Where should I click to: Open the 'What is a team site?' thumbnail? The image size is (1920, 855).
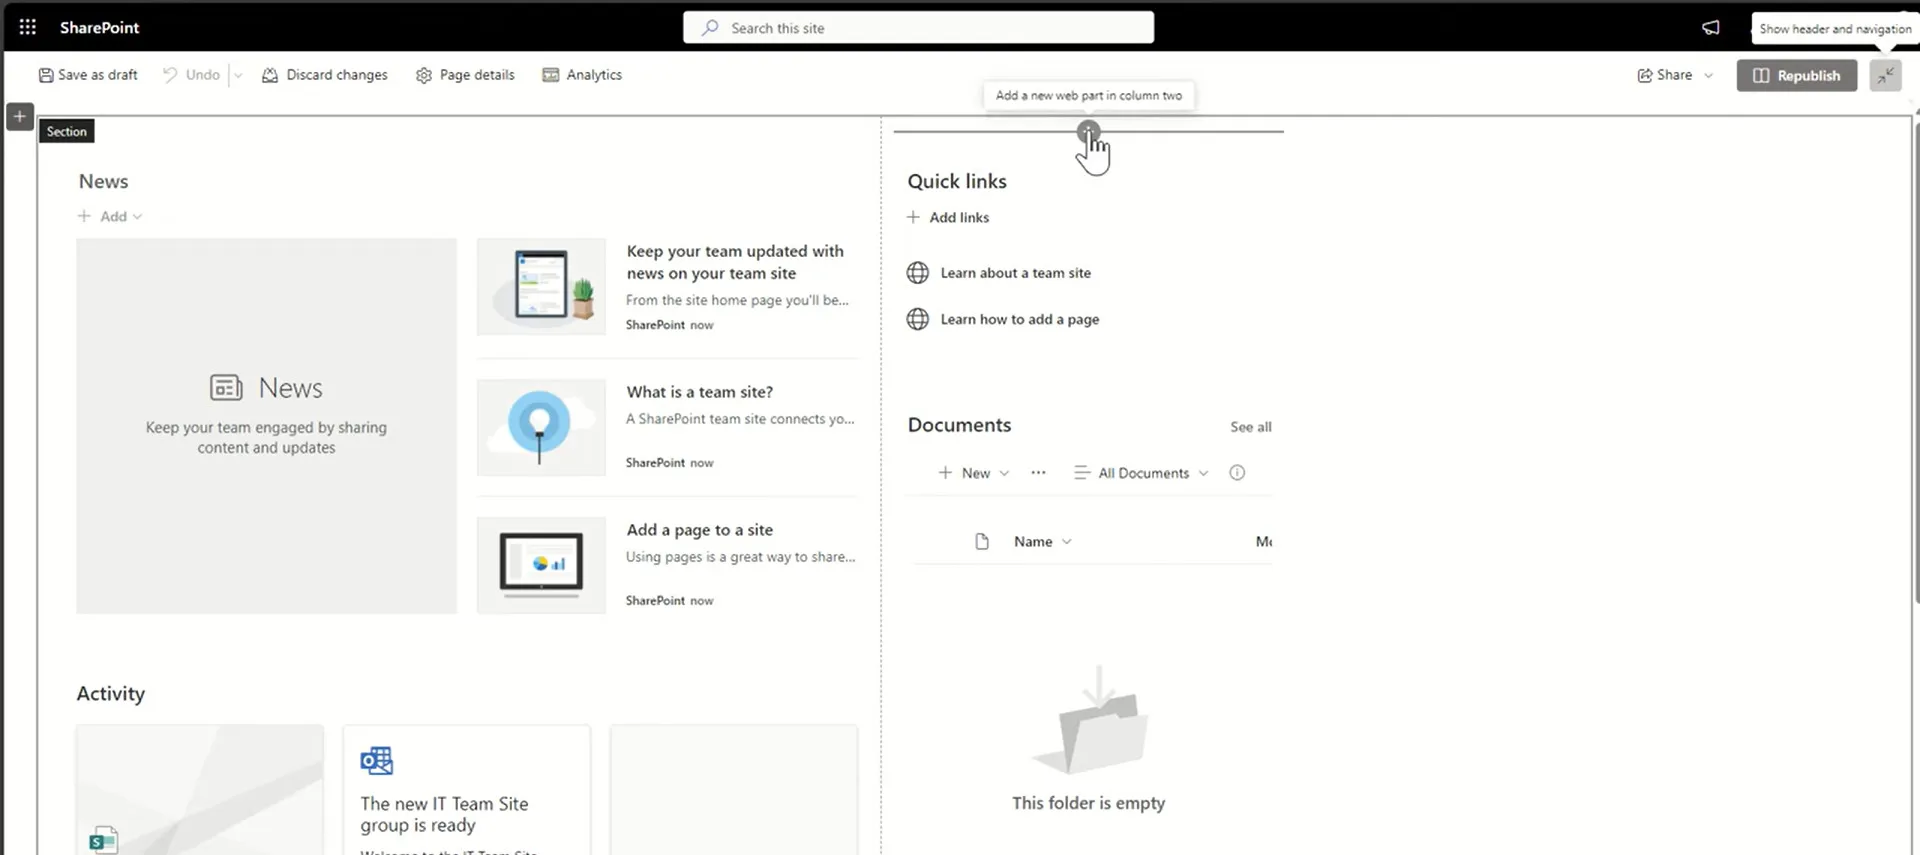coord(541,427)
